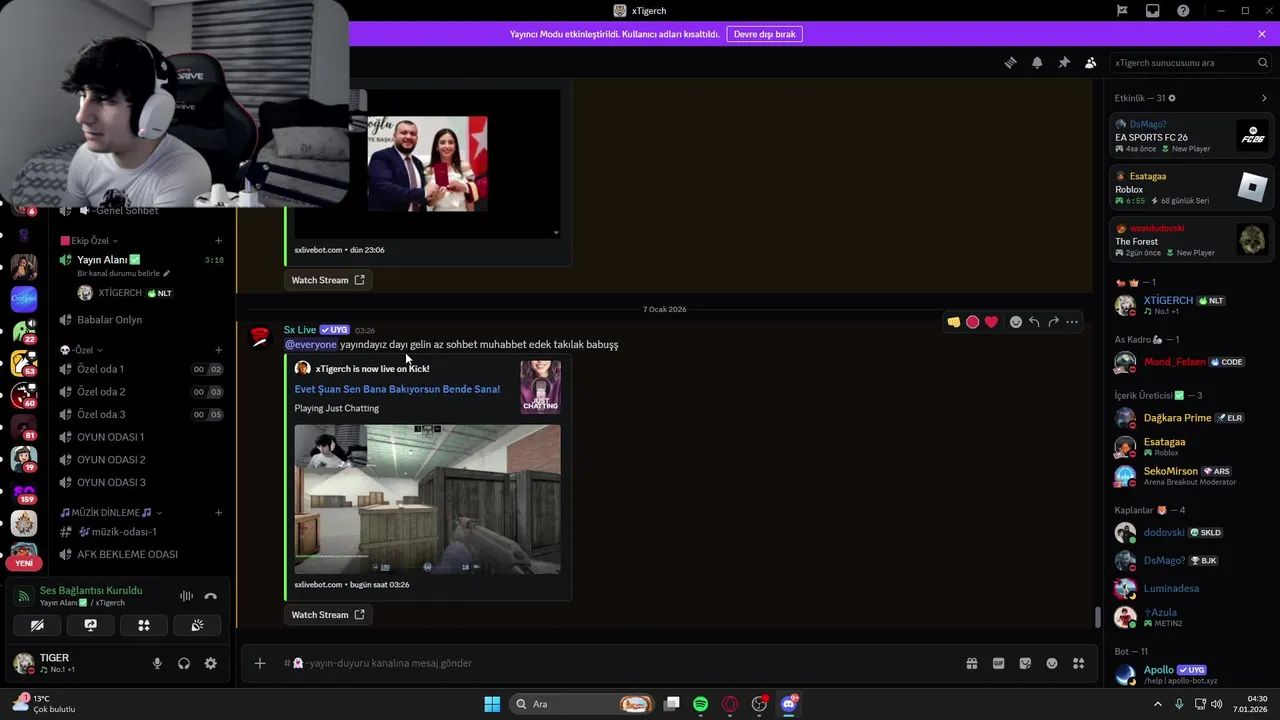Viewport: 1280px width, 720px height.
Task: Open Dağkara Prime member profile
Action: [x=1190, y=418]
